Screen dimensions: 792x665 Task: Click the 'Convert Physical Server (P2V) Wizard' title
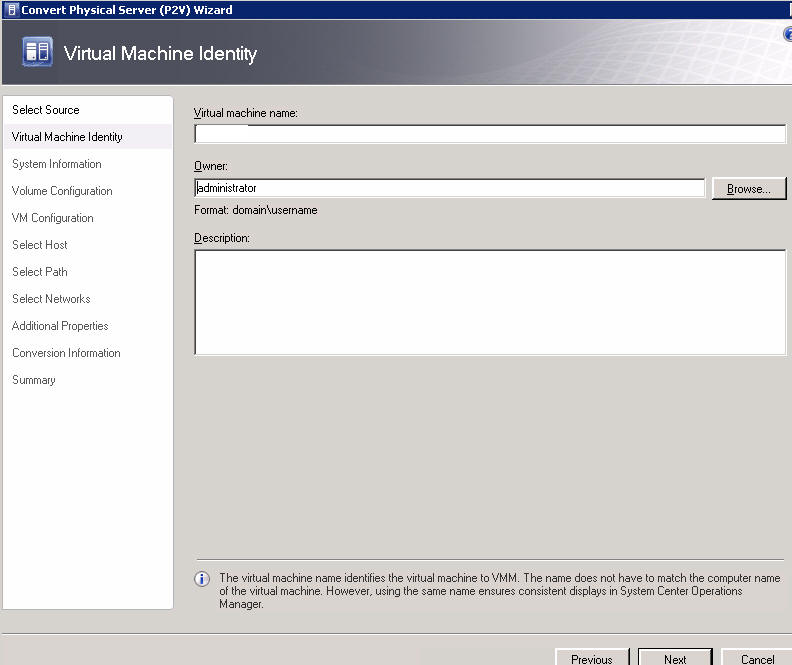pyautogui.click(x=127, y=10)
